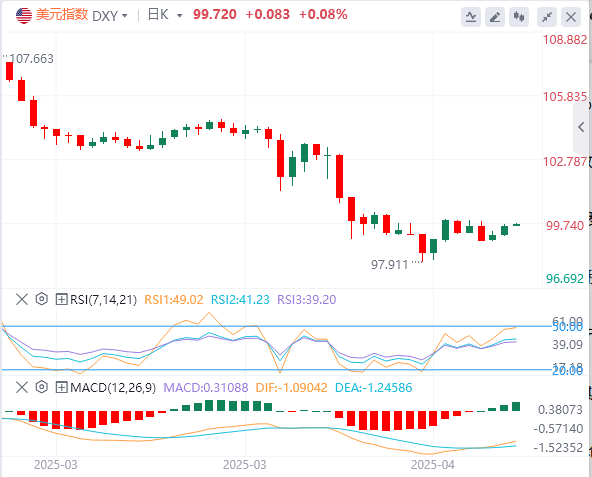Click the DEA:-1.24586 value
Image resolution: width=592 pixels, height=477 pixels.
[373, 388]
